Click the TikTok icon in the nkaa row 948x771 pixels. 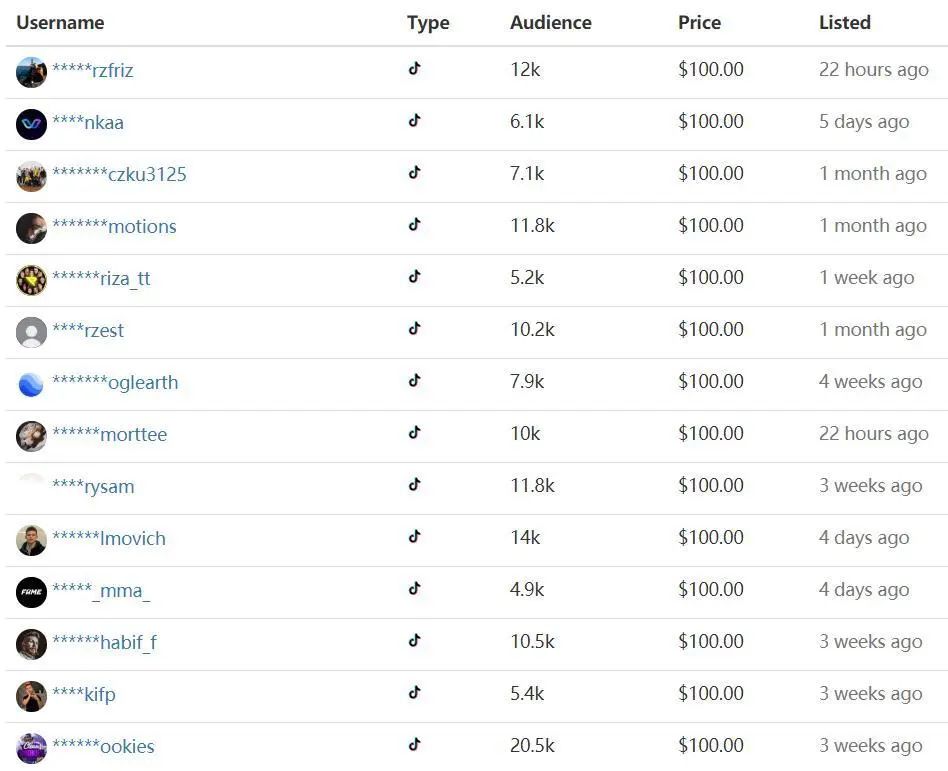[415, 121]
